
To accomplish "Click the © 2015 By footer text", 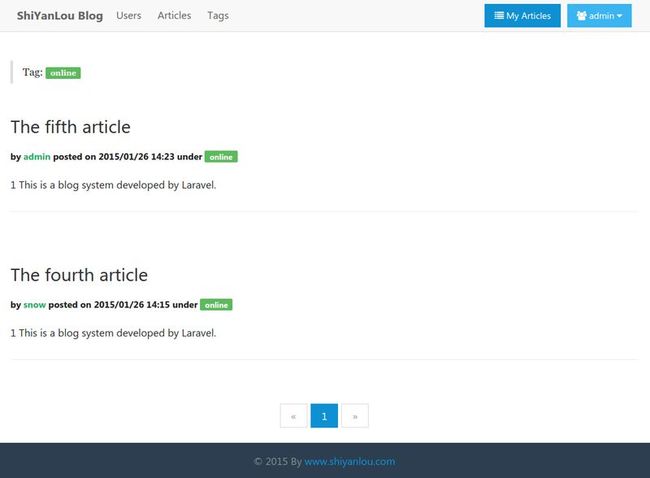I will pyautogui.click(x=278, y=461).
